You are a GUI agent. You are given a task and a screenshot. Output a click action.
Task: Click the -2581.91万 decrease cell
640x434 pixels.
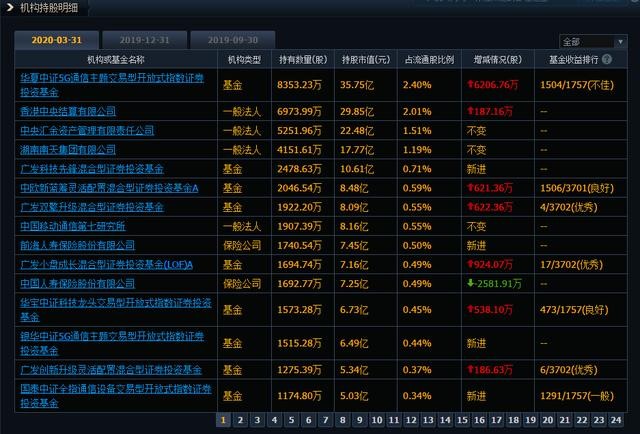[x=494, y=283]
